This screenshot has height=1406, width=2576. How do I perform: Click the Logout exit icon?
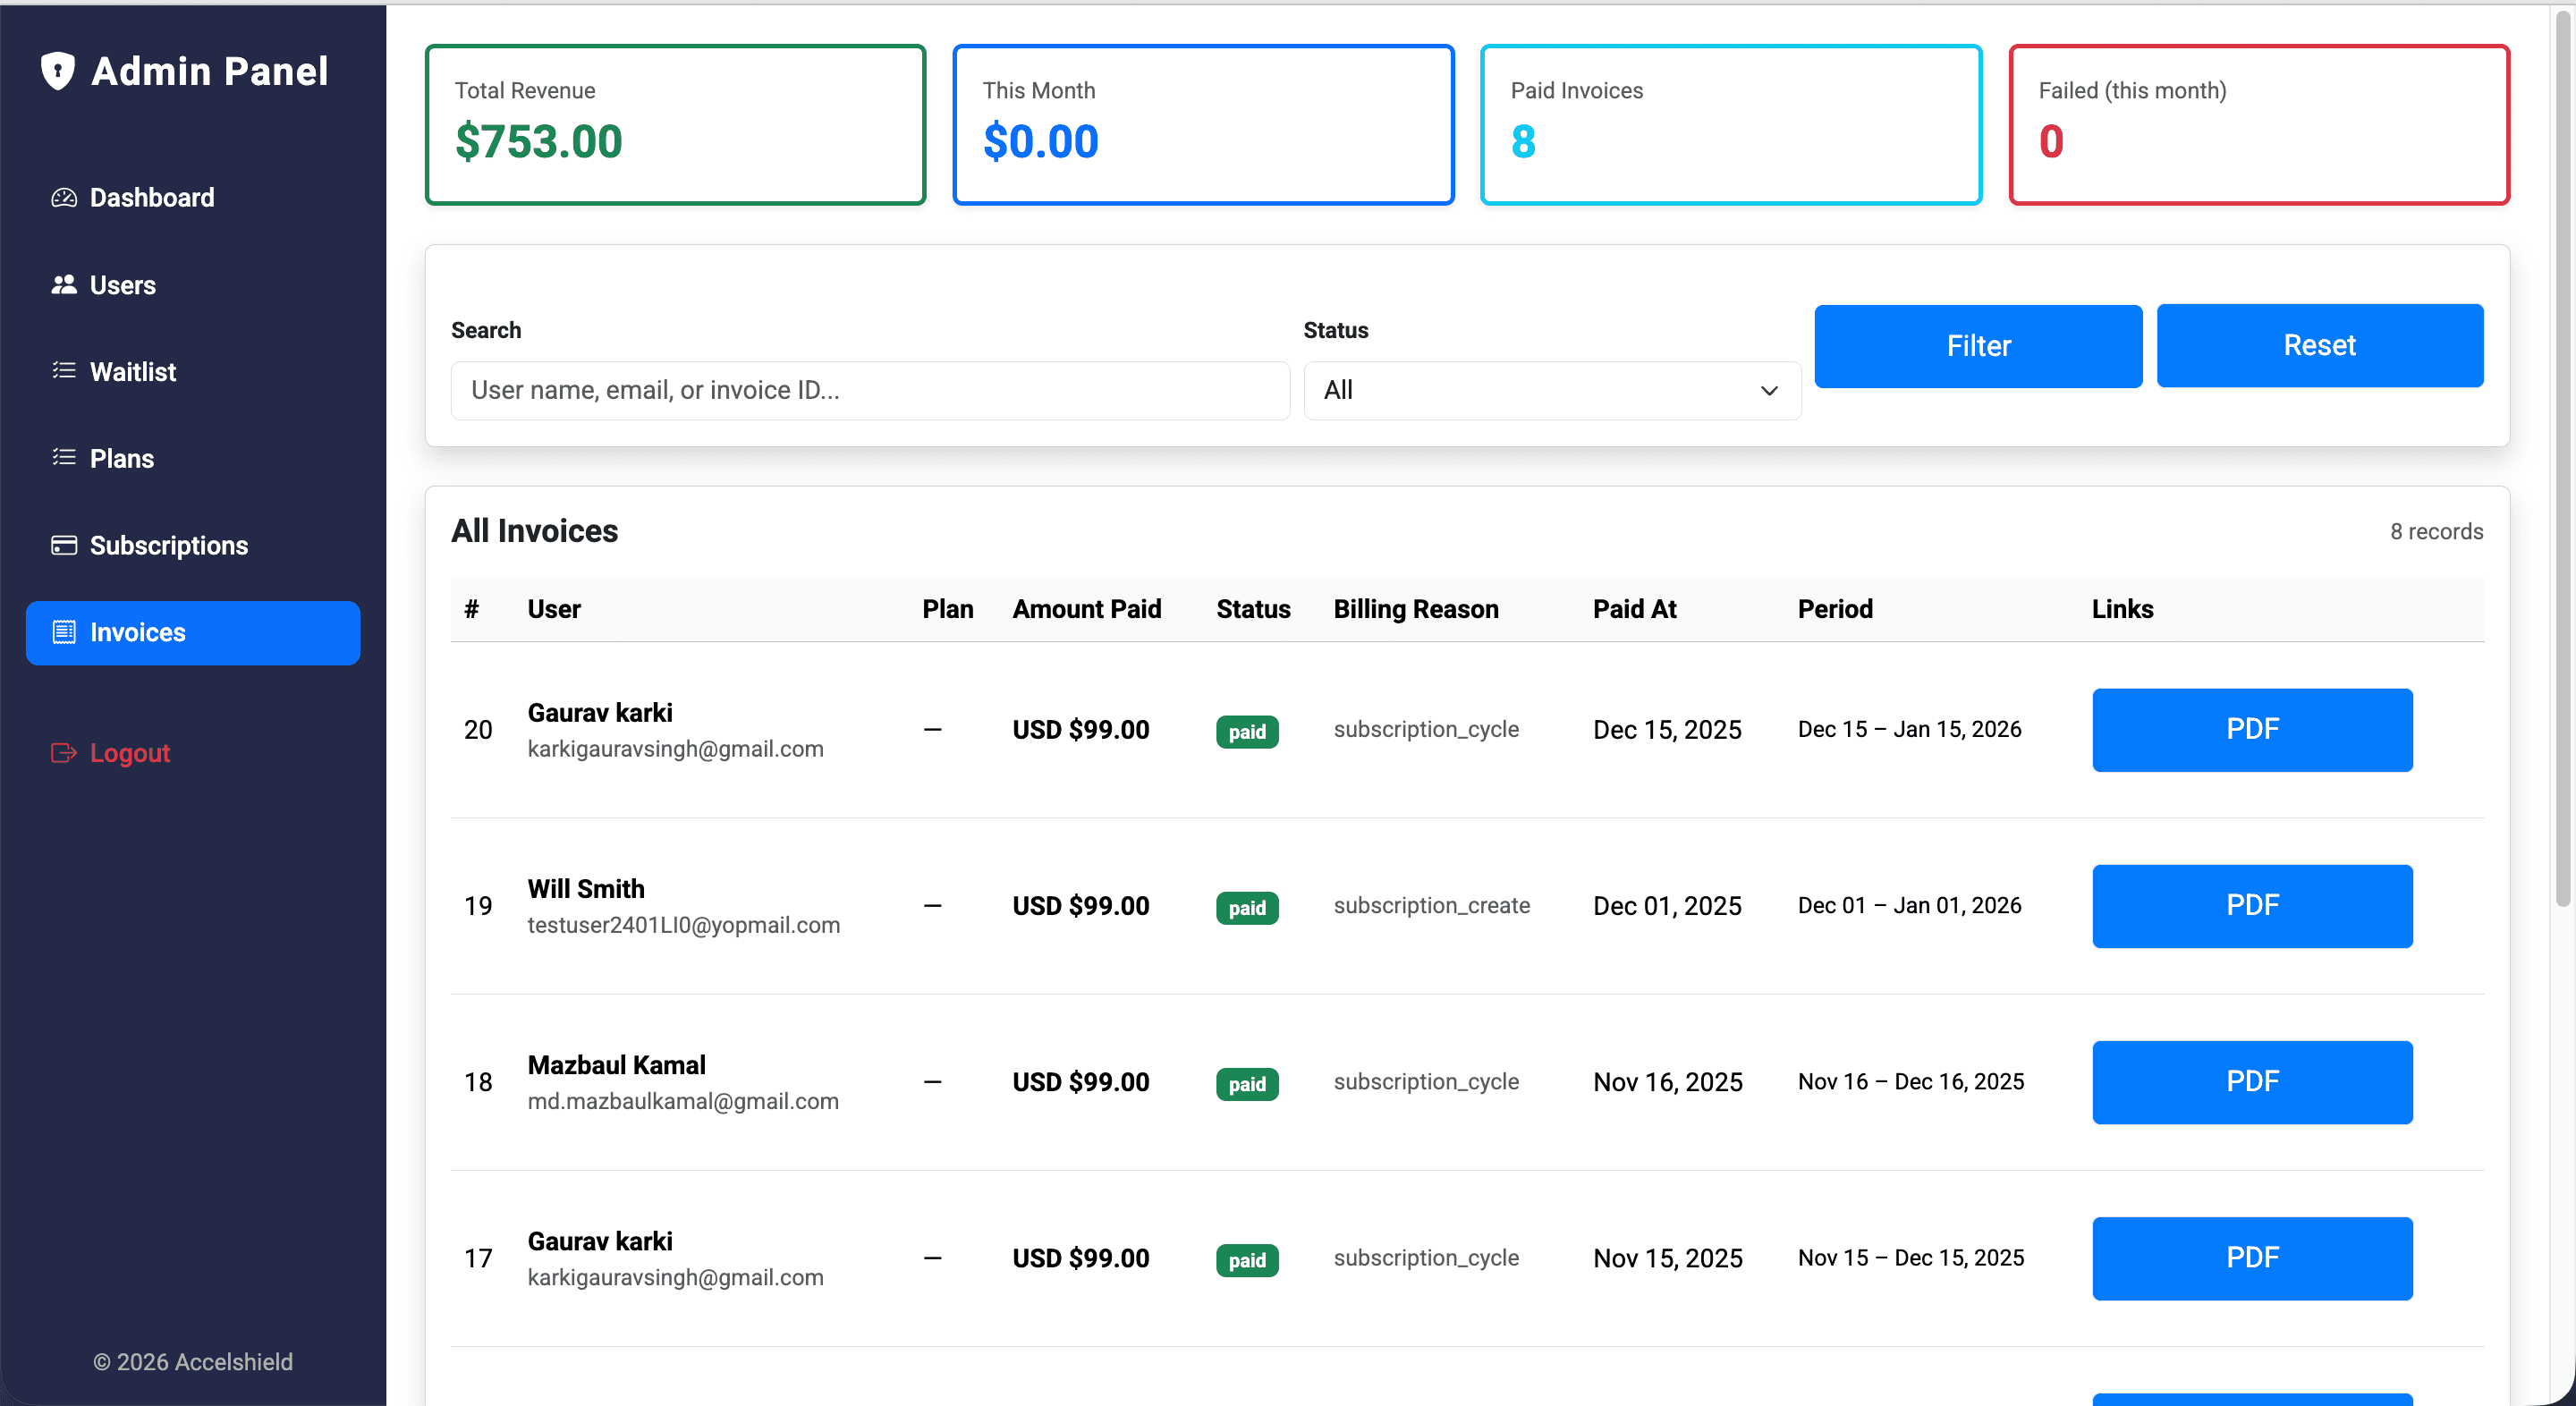coord(64,753)
